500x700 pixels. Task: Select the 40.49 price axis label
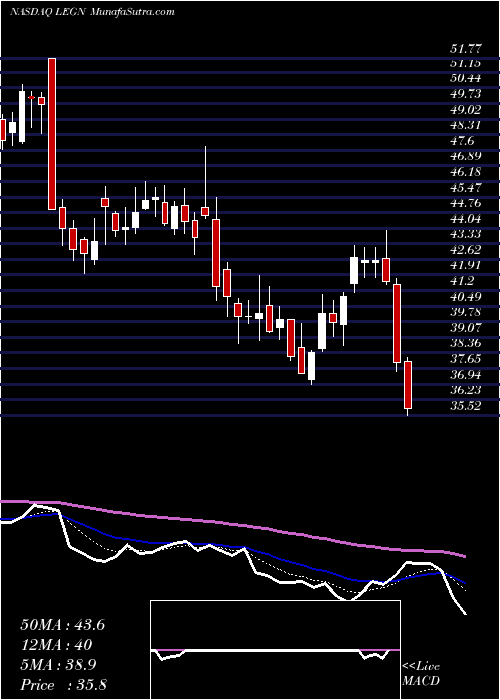[464, 297]
